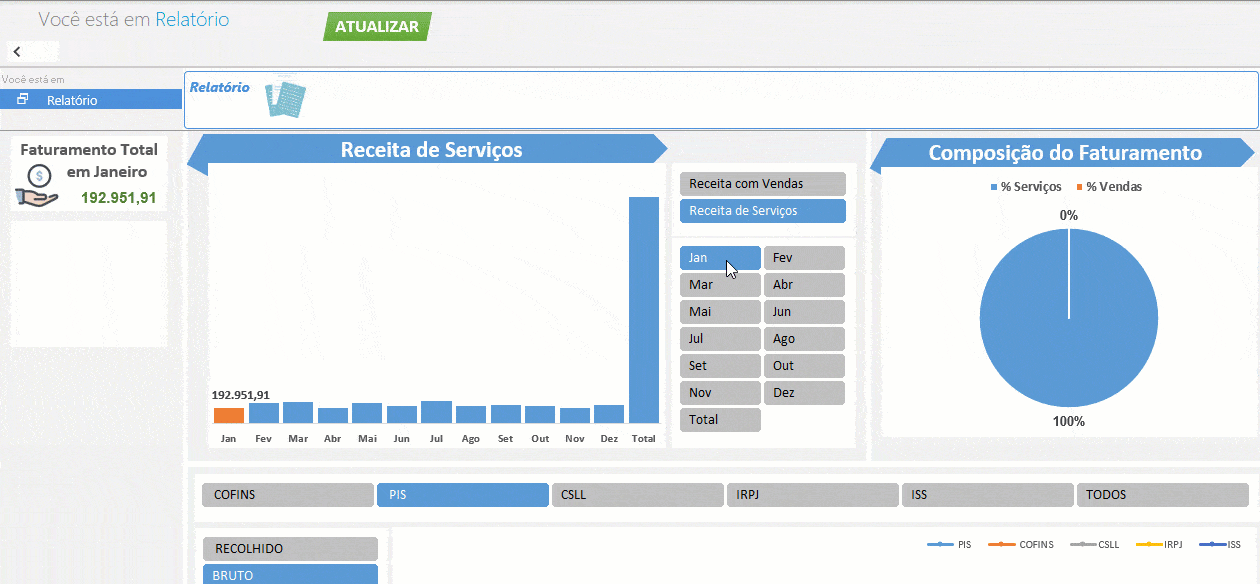The image size is (1260, 584).
Task: Switch to the COFINS tax tab
Action: pos(288,495)
